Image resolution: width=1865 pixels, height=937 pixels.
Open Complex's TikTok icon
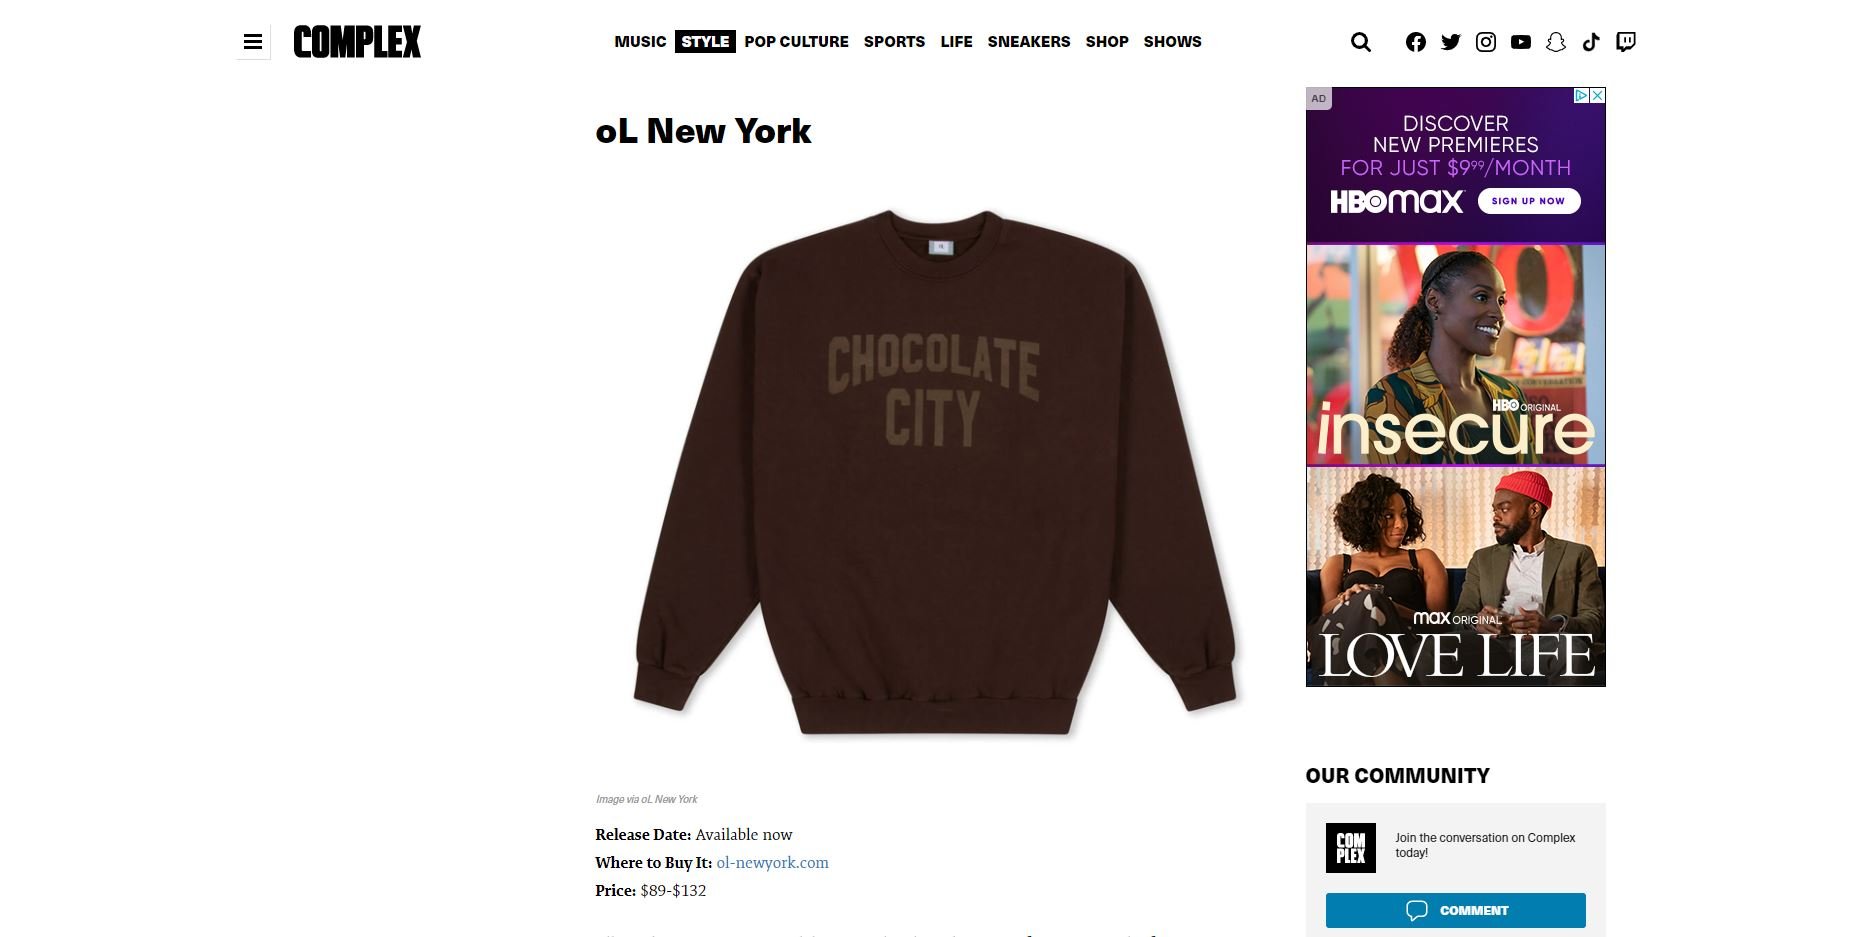click(1591, 42)
